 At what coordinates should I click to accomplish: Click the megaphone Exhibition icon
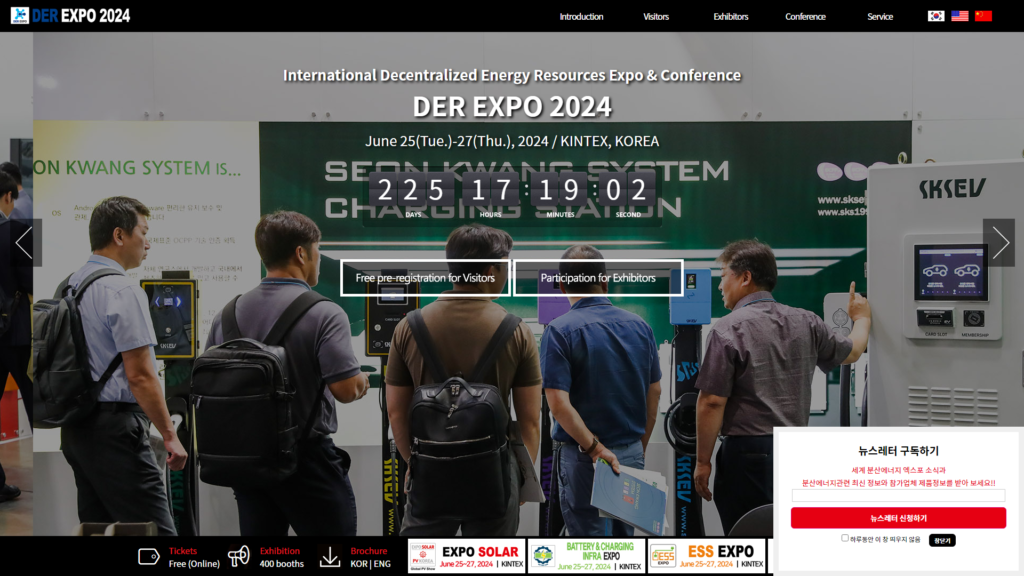coord(238,556)
